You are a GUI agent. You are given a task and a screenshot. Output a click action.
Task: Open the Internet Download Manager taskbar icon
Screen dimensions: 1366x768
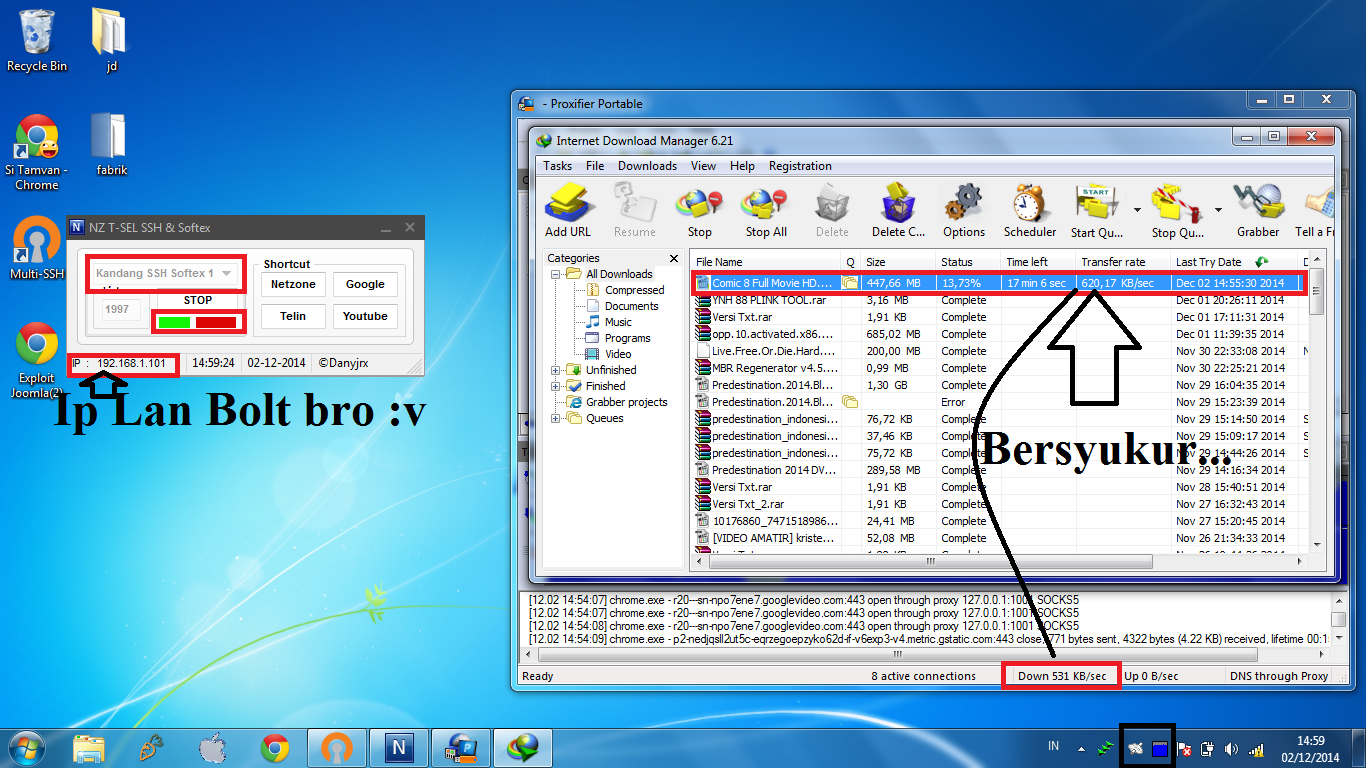[x=523, y=747]
